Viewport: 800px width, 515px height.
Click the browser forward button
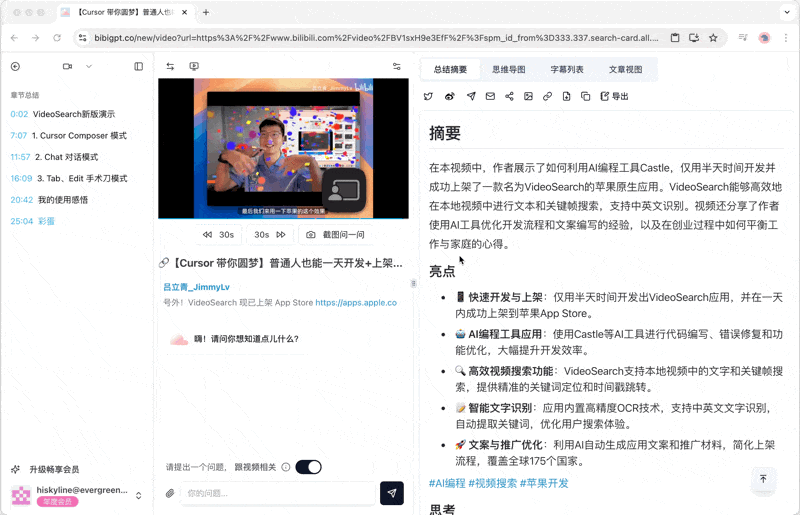(x=35, y=38)
